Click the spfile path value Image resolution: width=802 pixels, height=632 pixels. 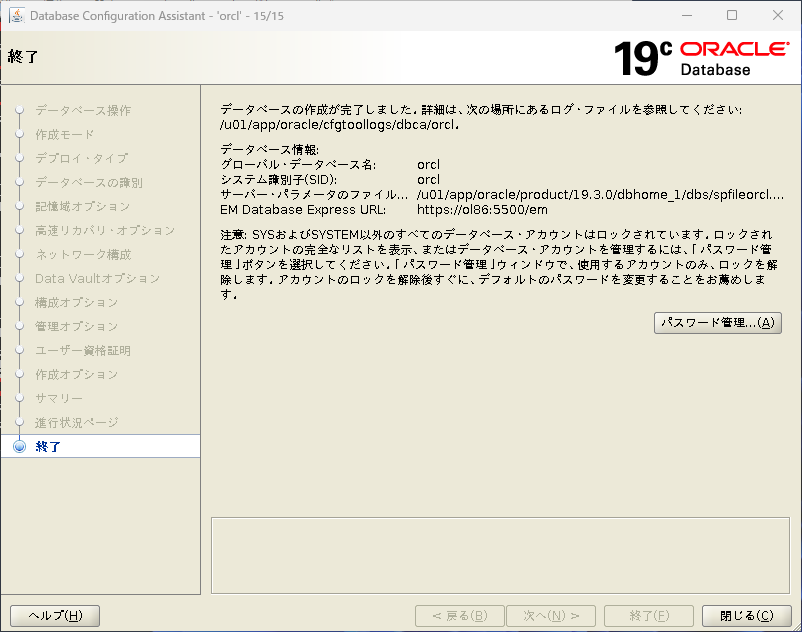(x=600, y=195)
